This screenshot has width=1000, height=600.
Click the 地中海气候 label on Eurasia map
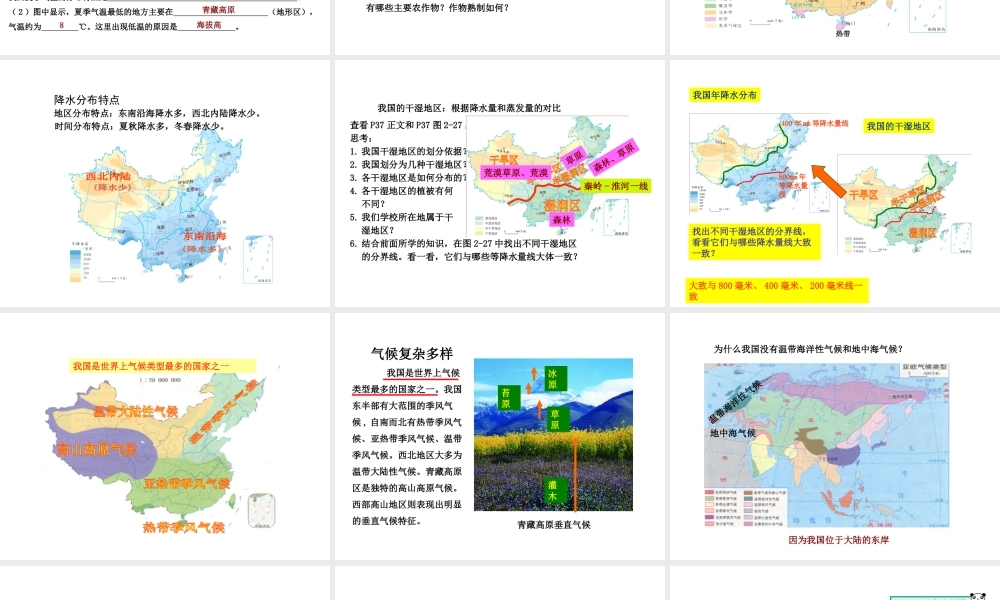point(733,433)
